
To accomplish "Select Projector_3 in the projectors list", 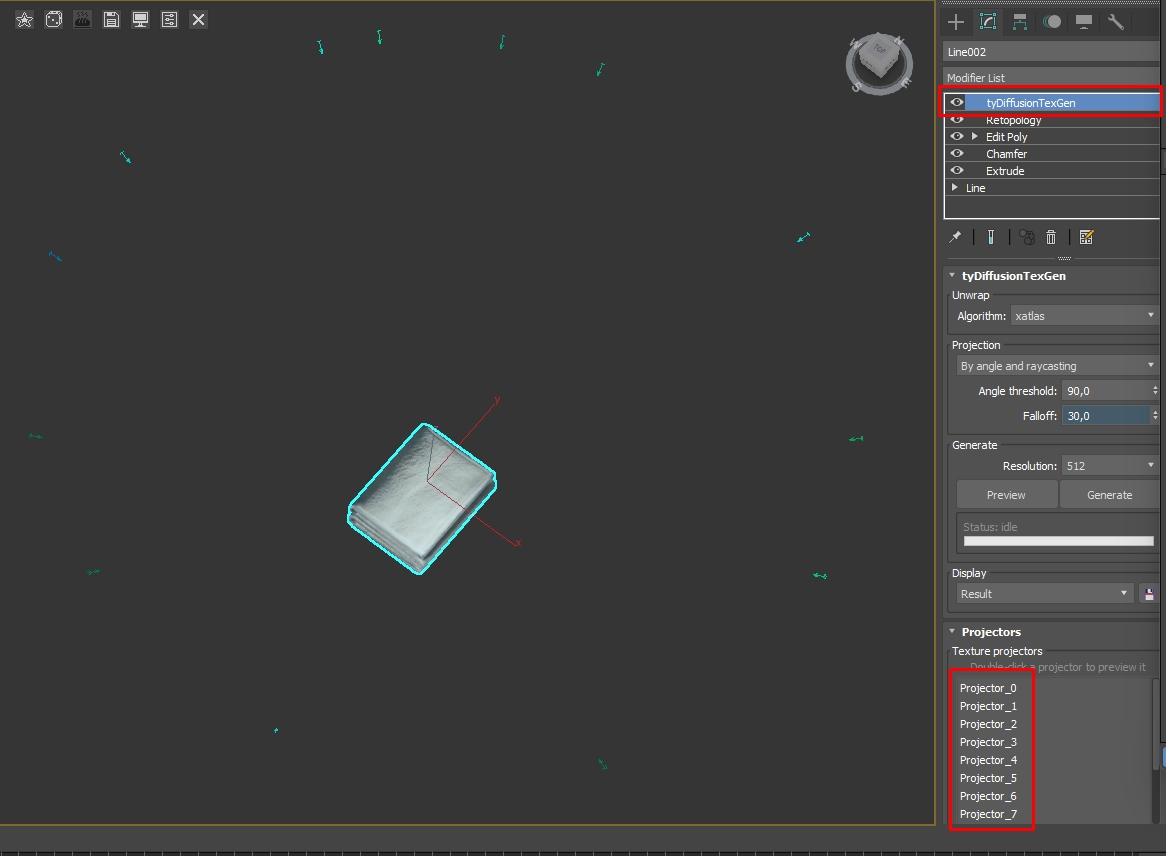I will point(988,742).
